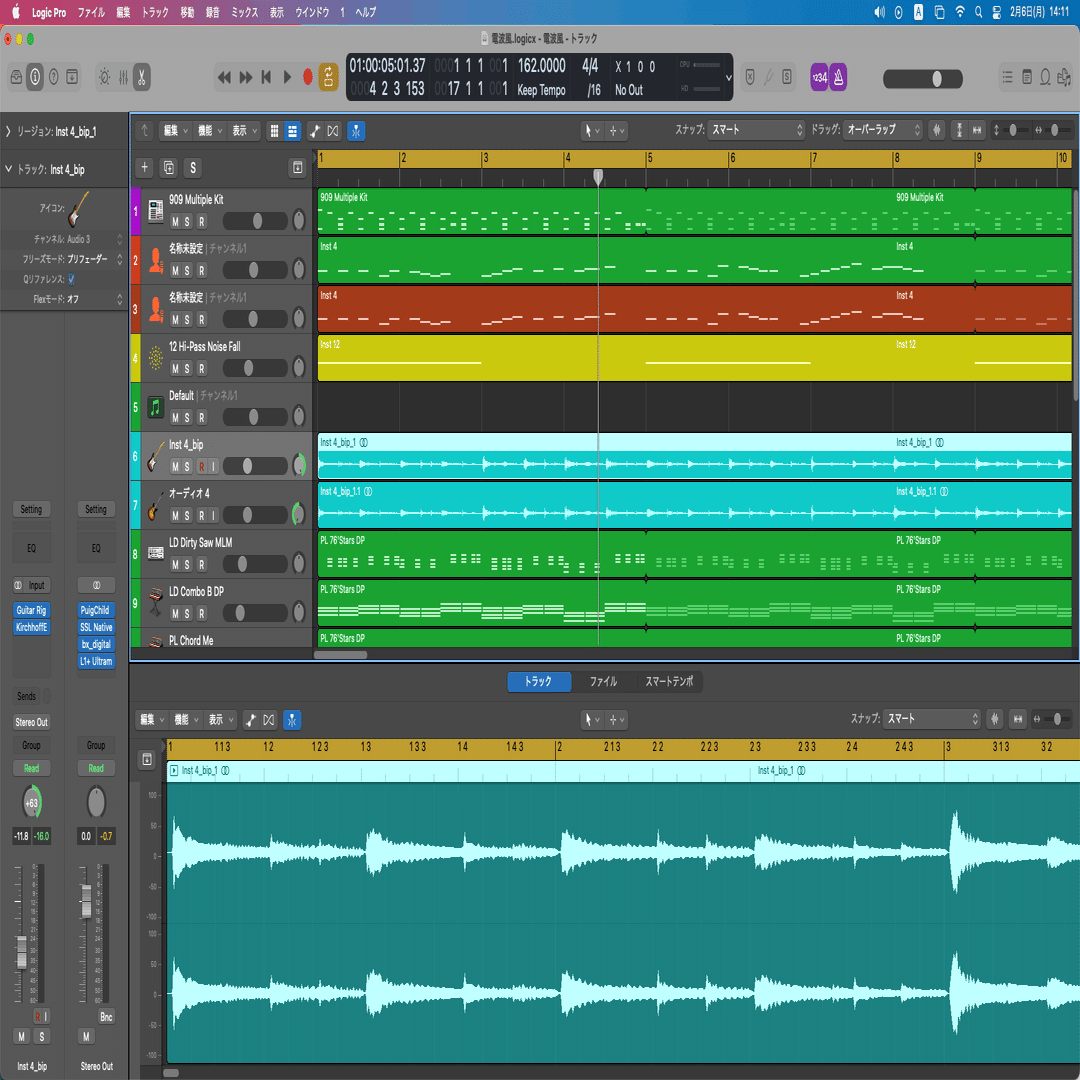Open the List Editors button

1008,77
